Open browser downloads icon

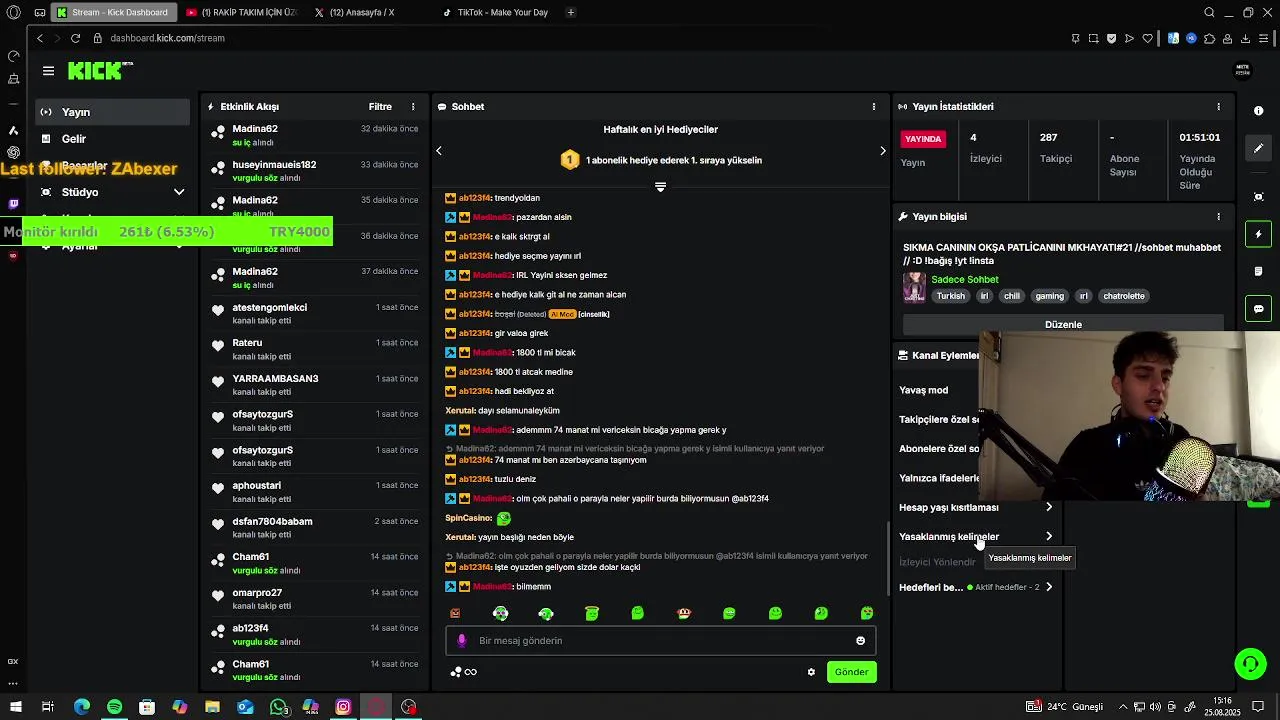[x=1245, y=38]
